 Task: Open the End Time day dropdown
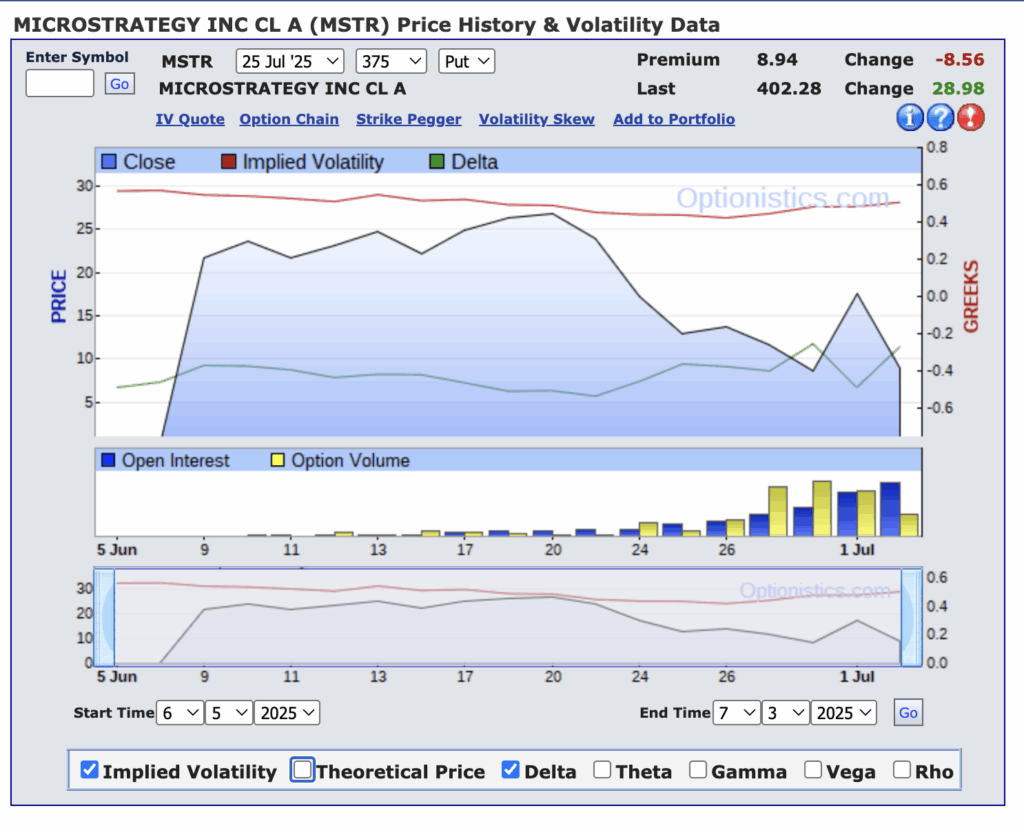click(785, 712)
